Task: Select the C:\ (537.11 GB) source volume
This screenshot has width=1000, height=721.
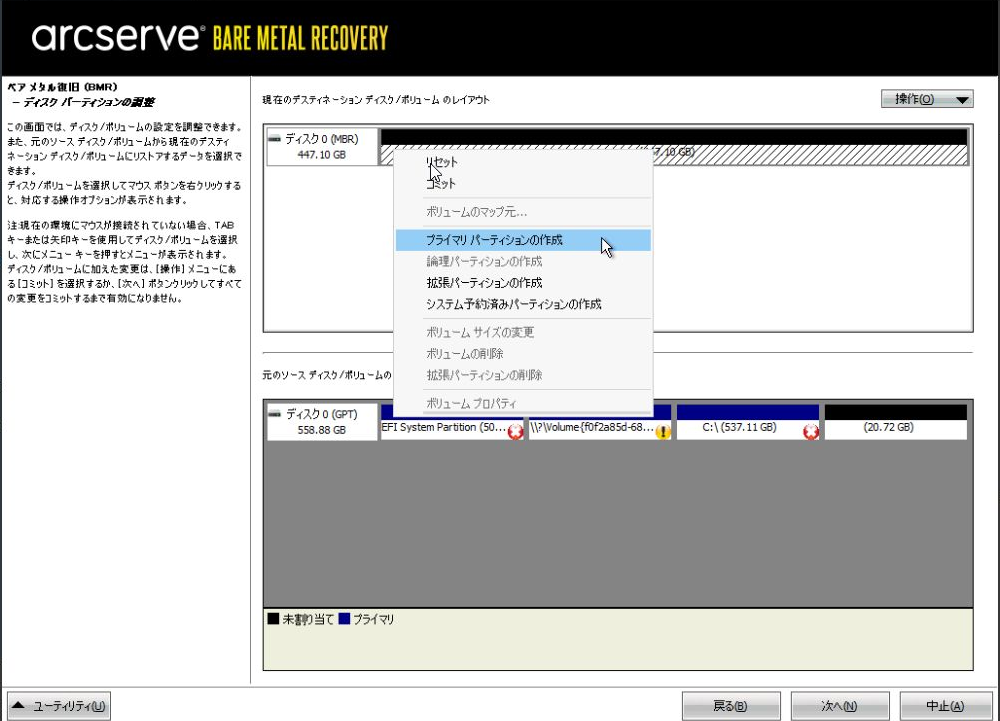Action: [x=748, y=422]
